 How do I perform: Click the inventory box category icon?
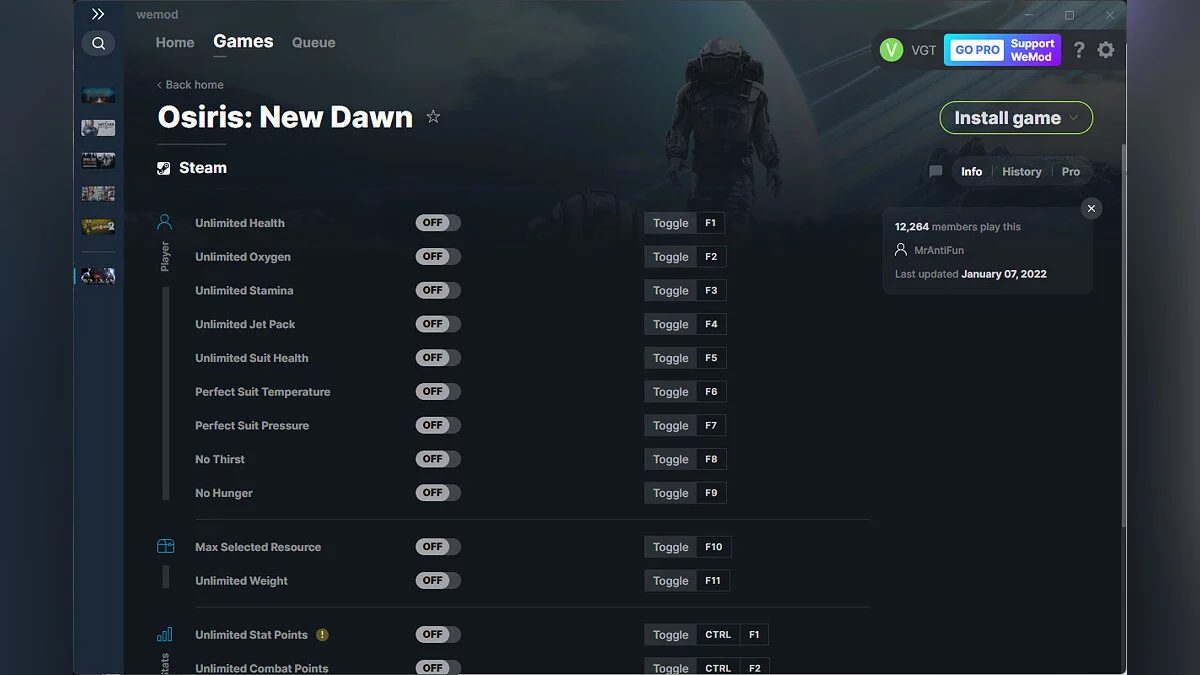pyautogui.click(x=165, y=546)
